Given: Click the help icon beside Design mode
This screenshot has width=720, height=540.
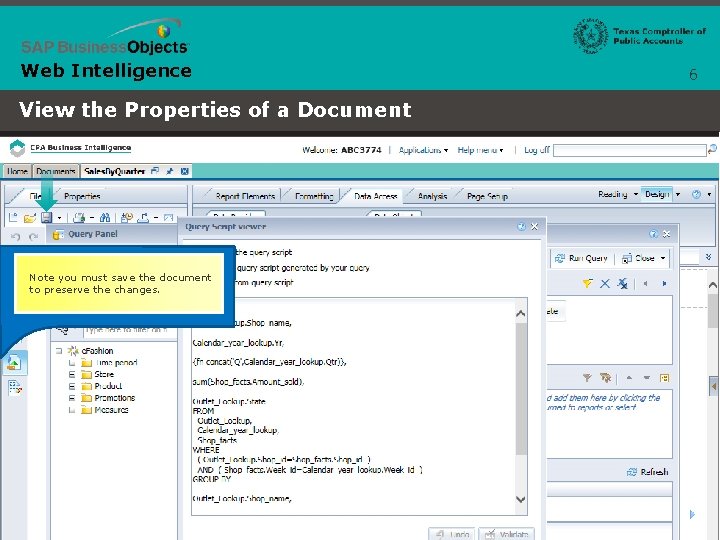Looking at the screenshot, I should [696, 194].
